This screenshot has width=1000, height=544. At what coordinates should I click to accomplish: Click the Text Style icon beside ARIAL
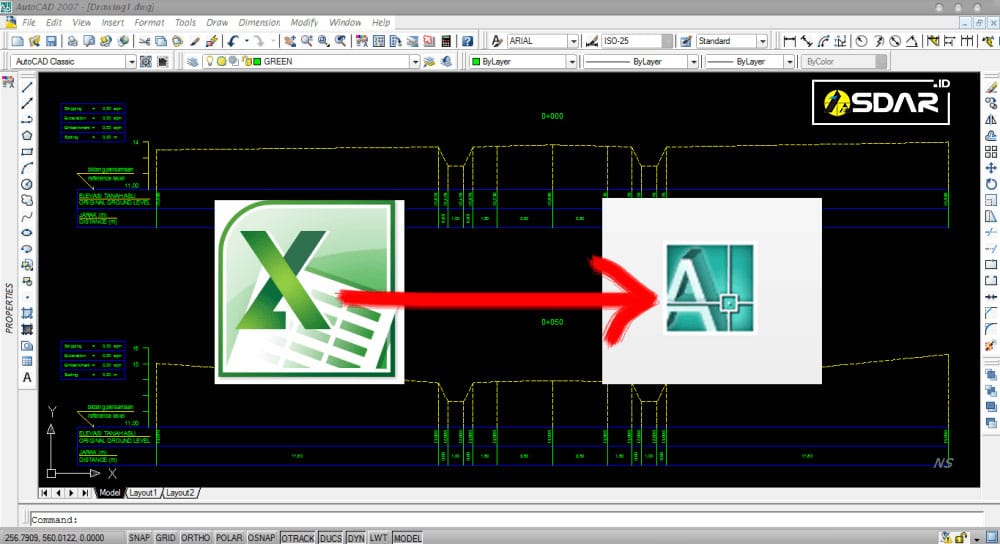(496, 41)
